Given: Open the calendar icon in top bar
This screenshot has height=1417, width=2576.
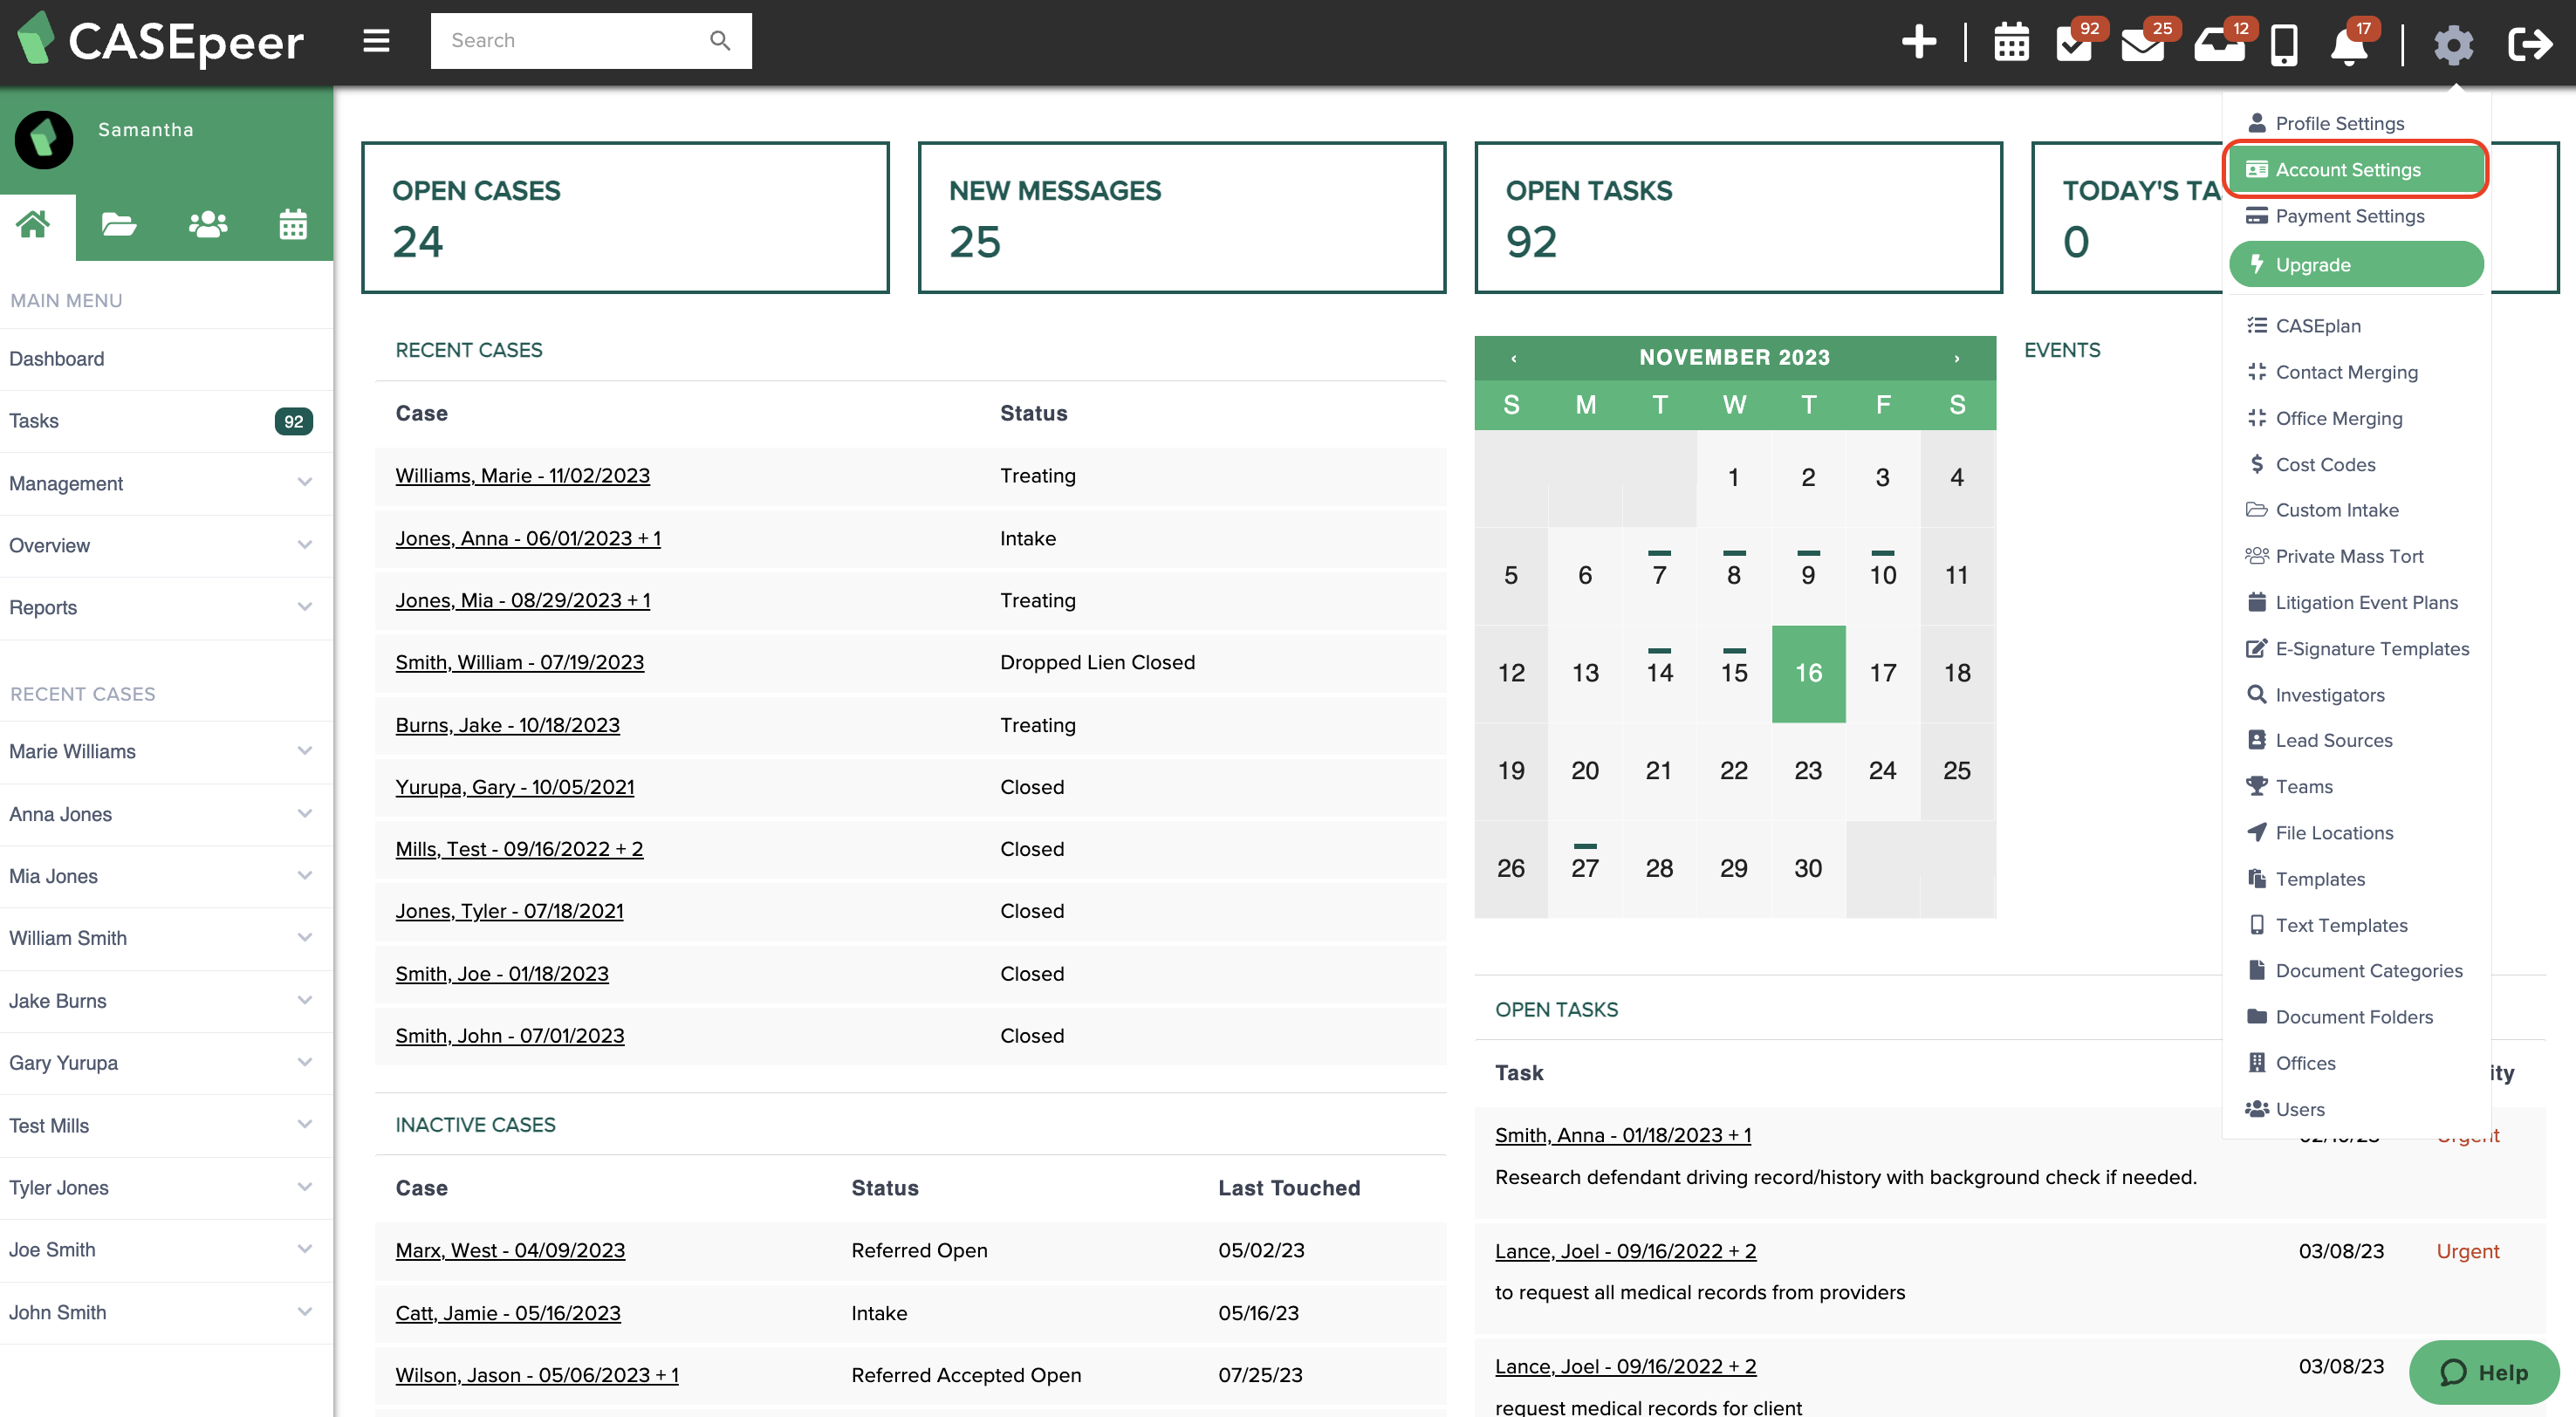Looking at the screenshot, I should (x=2011, y=43).
